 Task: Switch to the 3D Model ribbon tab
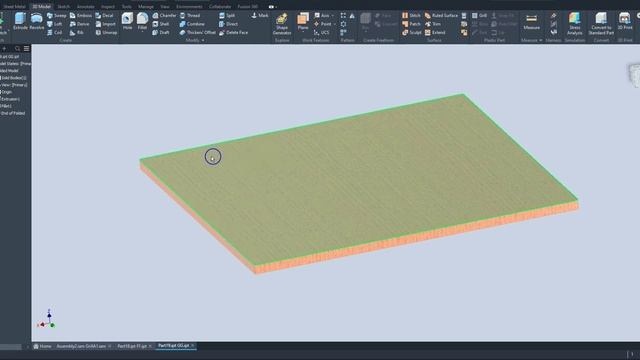pyautogui.click(x=41, y=7)
